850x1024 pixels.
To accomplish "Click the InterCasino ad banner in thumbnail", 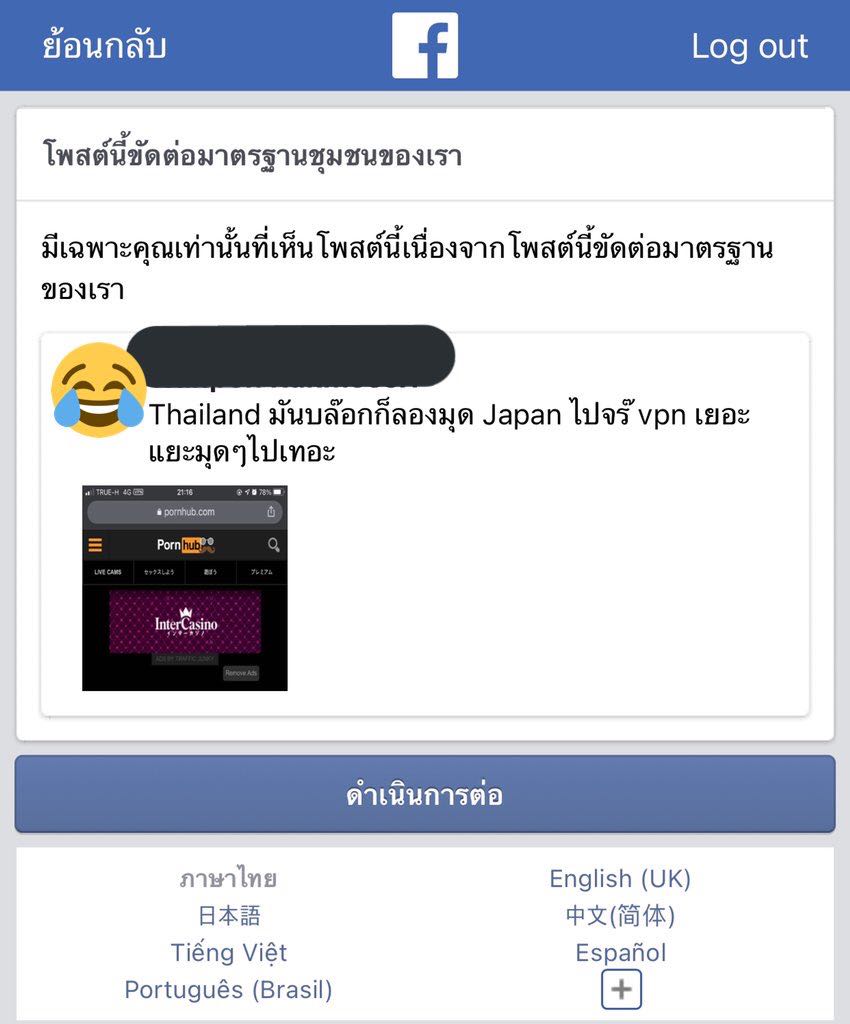I will click(185, 622).
